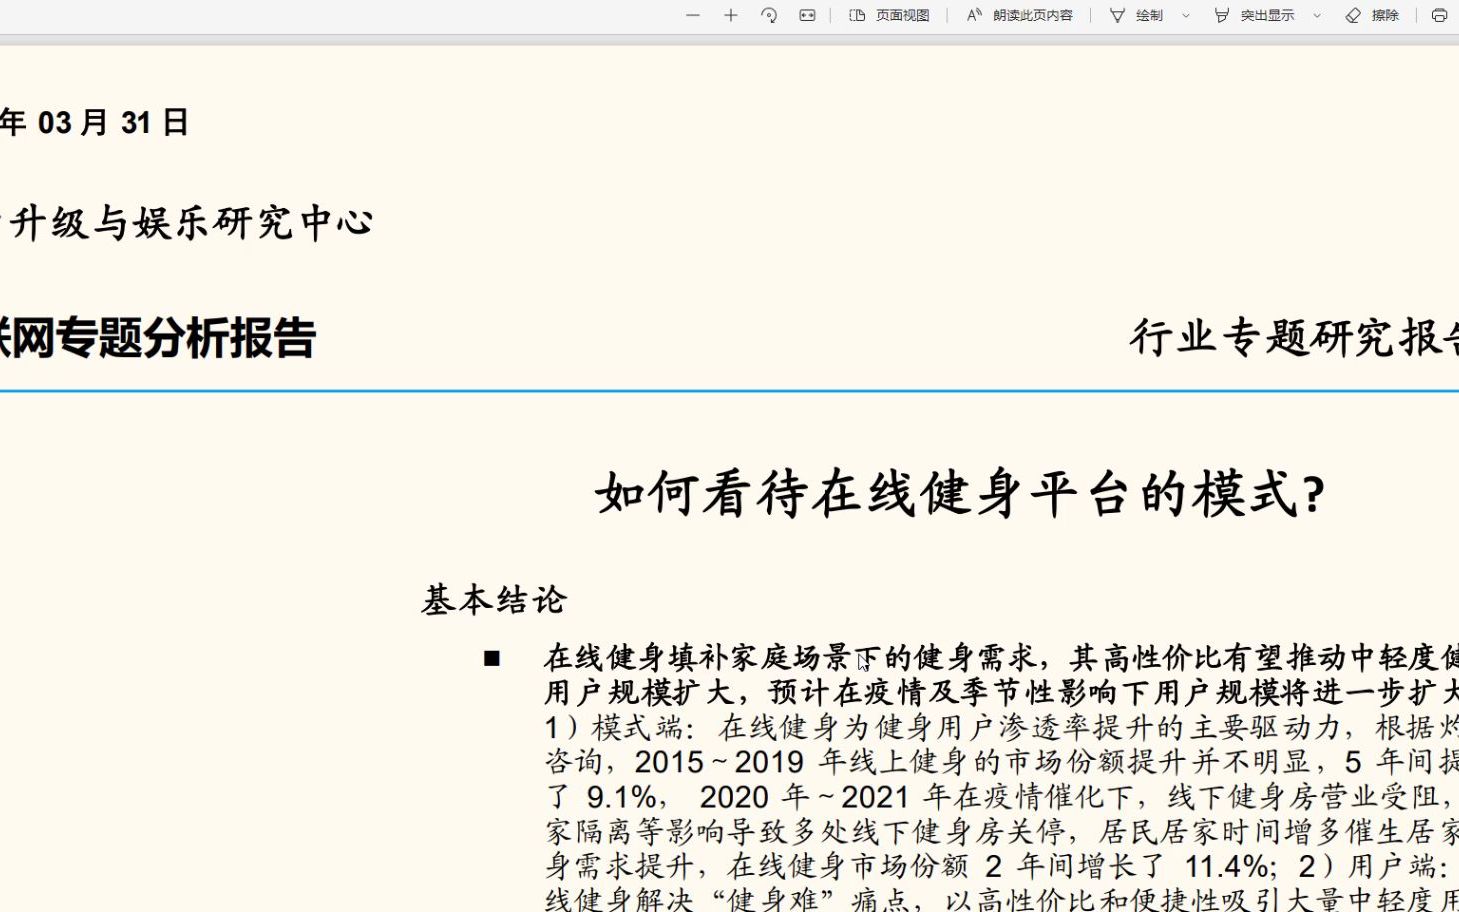The height and width of the screenshot is (912, 1459).
Task: Click the line containing 11.4%
Action: tap(1001, 866)
